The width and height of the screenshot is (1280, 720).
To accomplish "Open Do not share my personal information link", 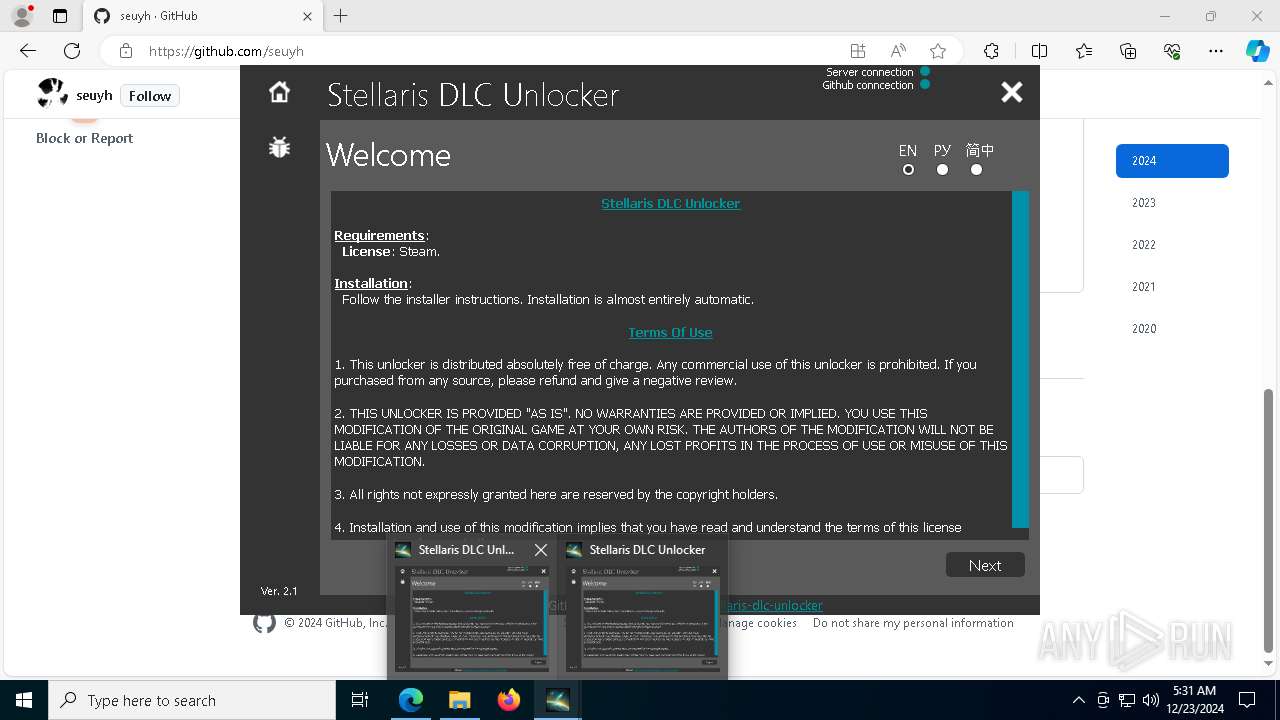I will 913,623.
